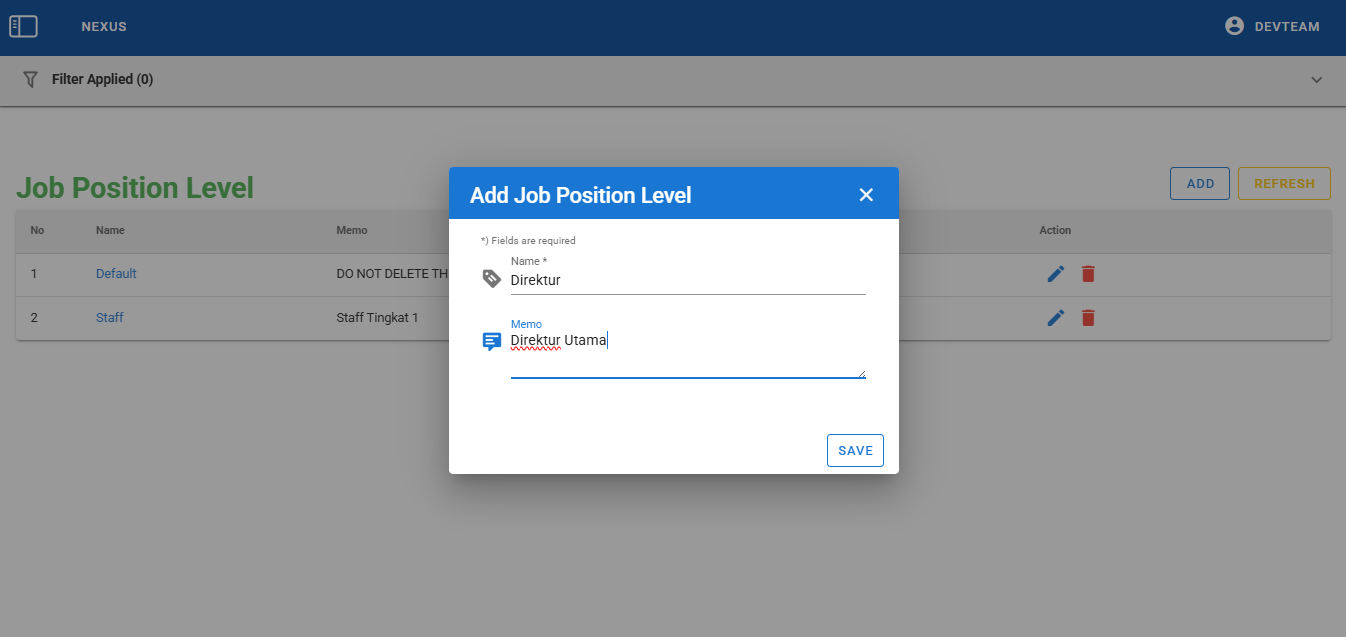The image size is (1346, 637).
Task: Click the ADD button
Action: pyautogui.click(x=1200, y=184)
